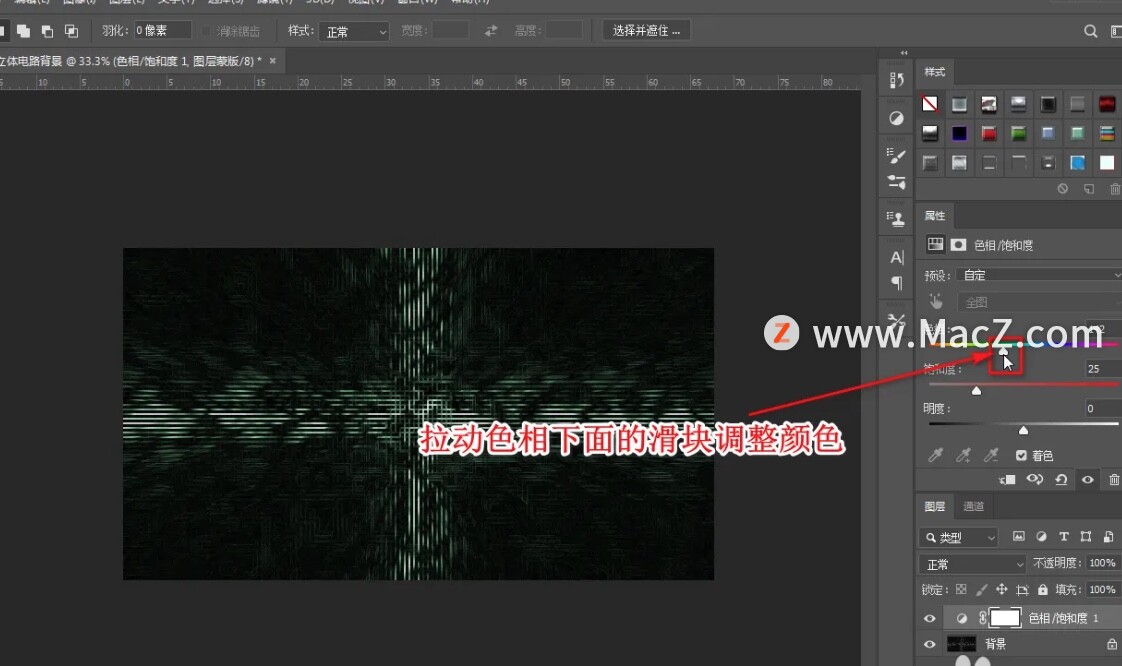
Task: Create a new style with the page icon
Action: click(x=1088, y=189)
